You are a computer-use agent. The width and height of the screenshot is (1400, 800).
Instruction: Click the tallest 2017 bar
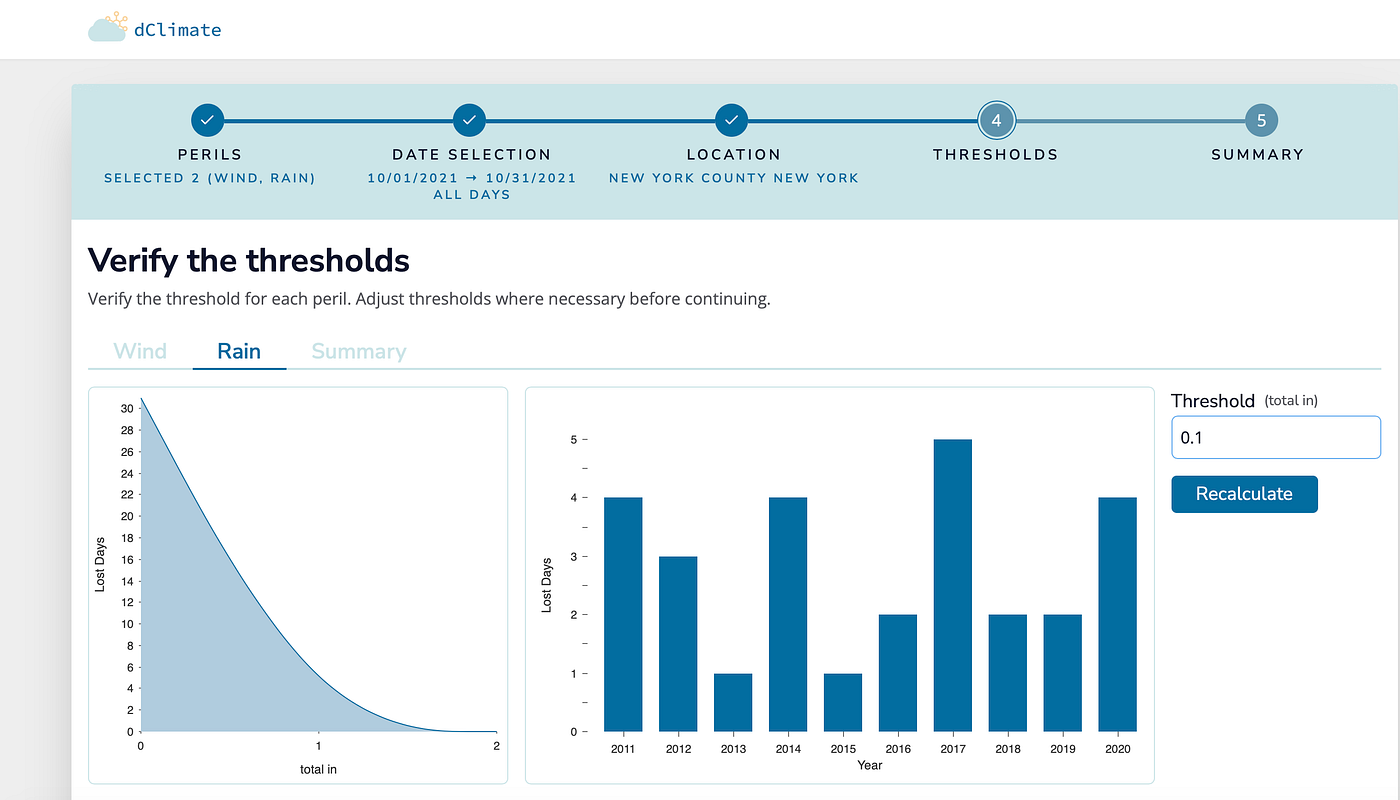(x=953, y=585)
